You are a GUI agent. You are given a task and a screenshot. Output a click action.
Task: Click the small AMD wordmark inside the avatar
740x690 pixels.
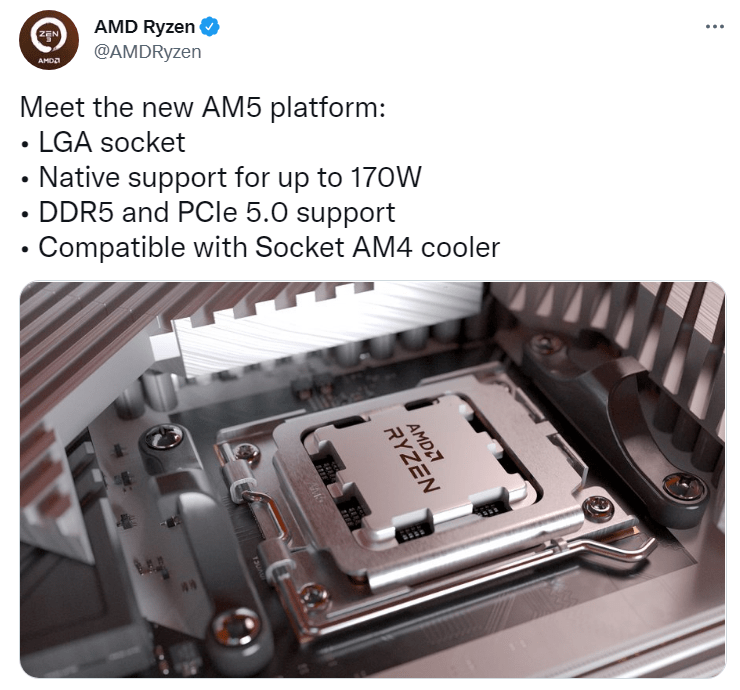pyautogui.click(x=49, y=61)
